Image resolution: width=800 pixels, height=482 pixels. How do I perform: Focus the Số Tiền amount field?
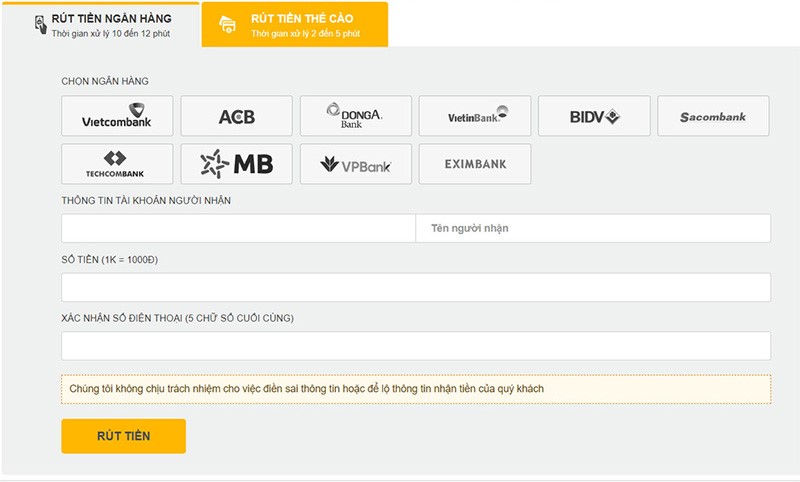416,287
